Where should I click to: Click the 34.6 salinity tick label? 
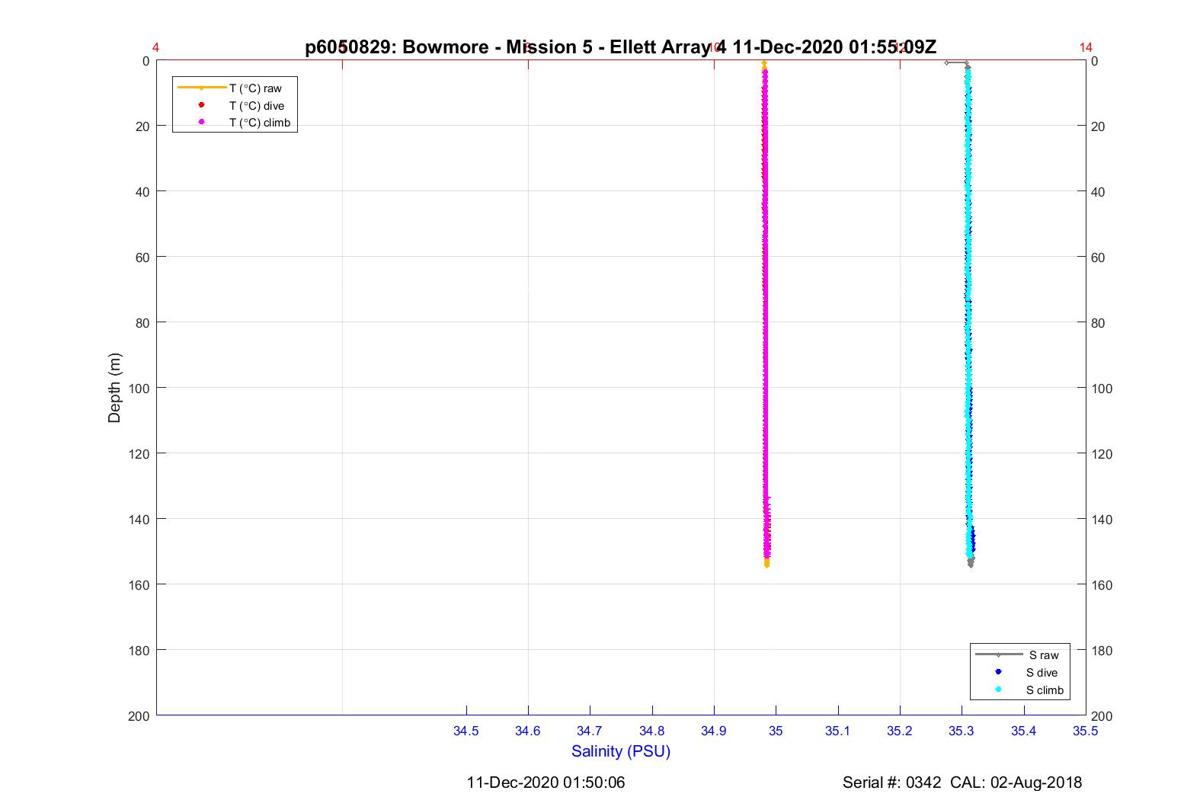tap(528, 731)
